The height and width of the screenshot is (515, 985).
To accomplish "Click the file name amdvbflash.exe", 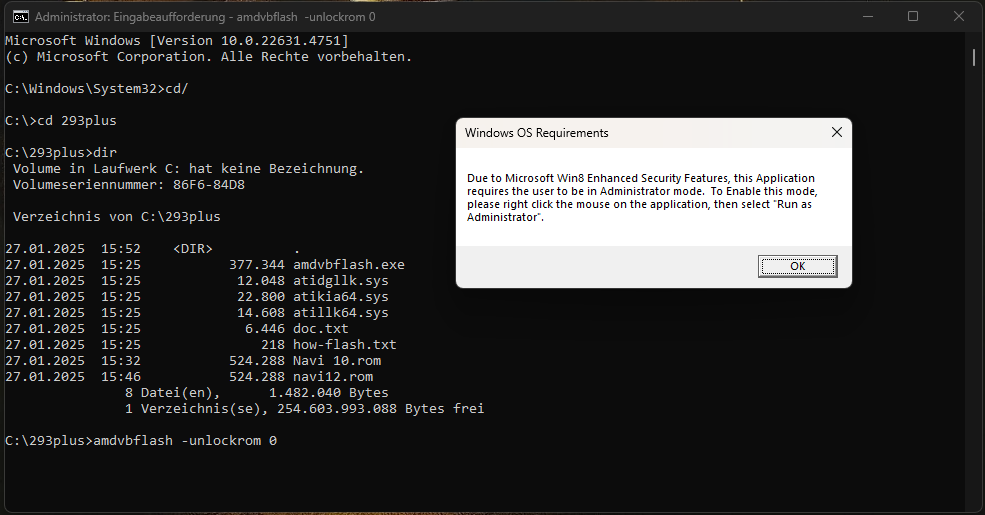I will [349, 265].
